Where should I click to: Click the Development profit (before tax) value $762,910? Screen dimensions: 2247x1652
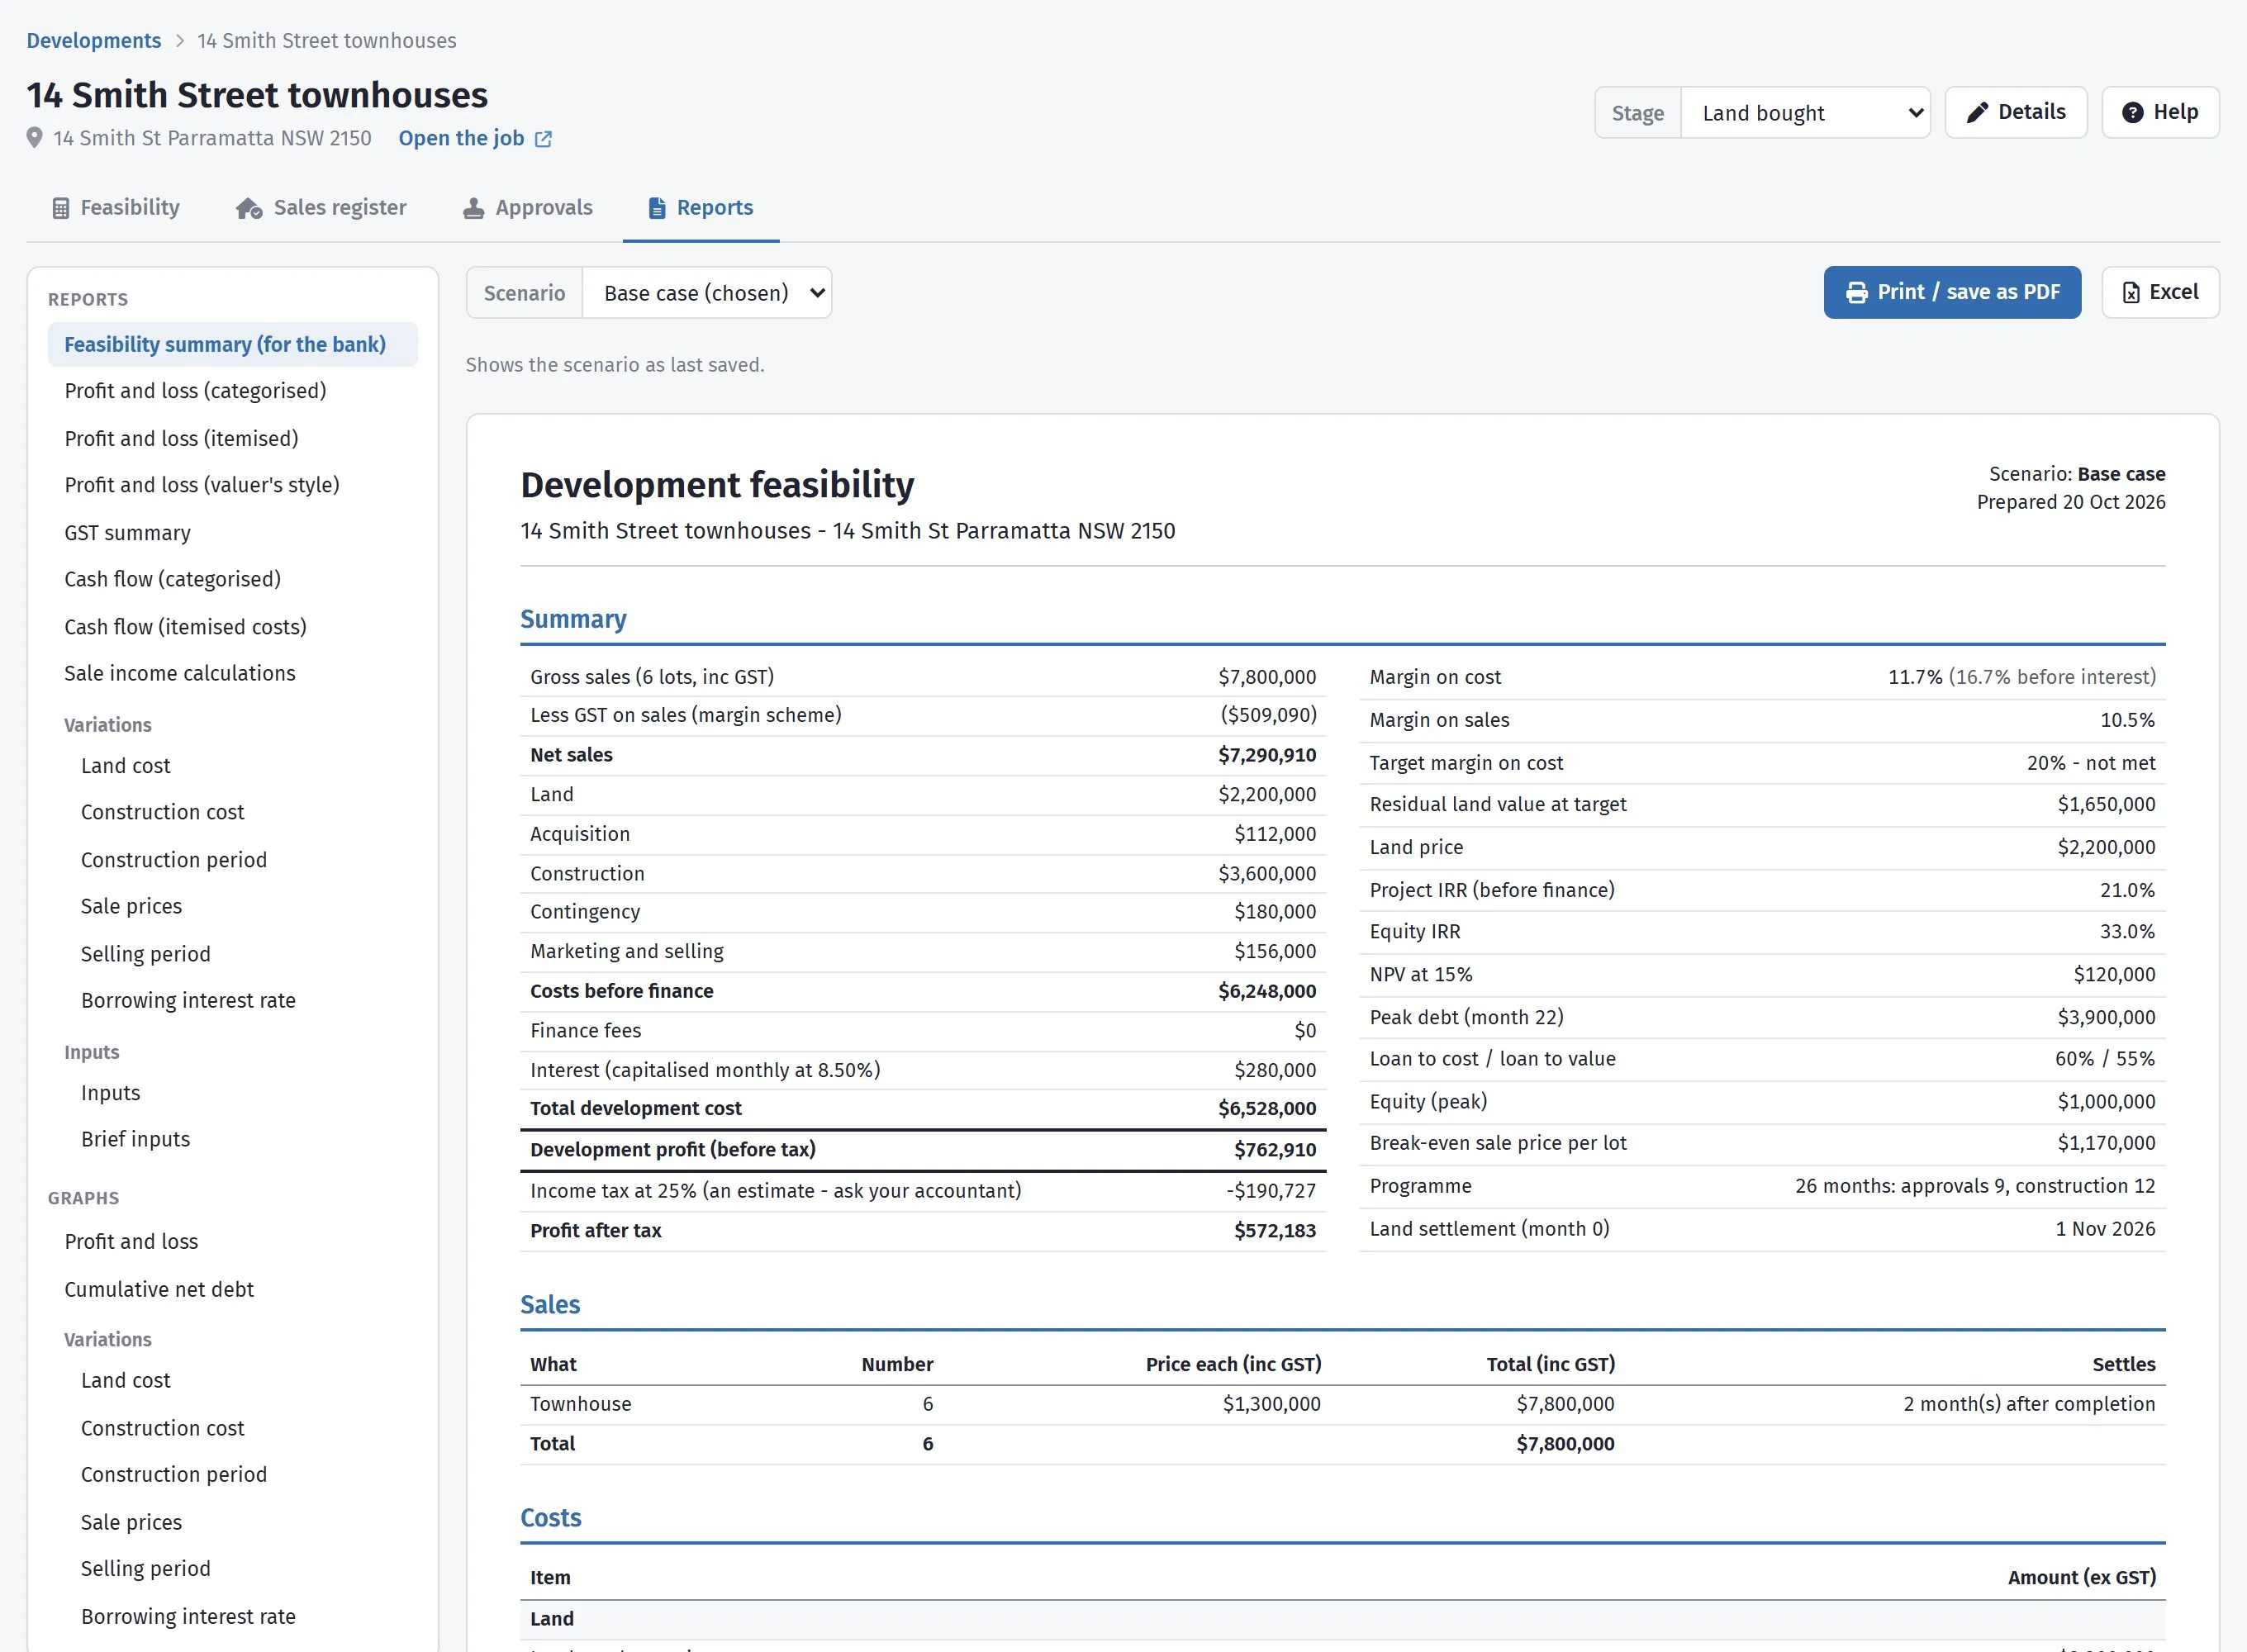pos(1275,1150)
